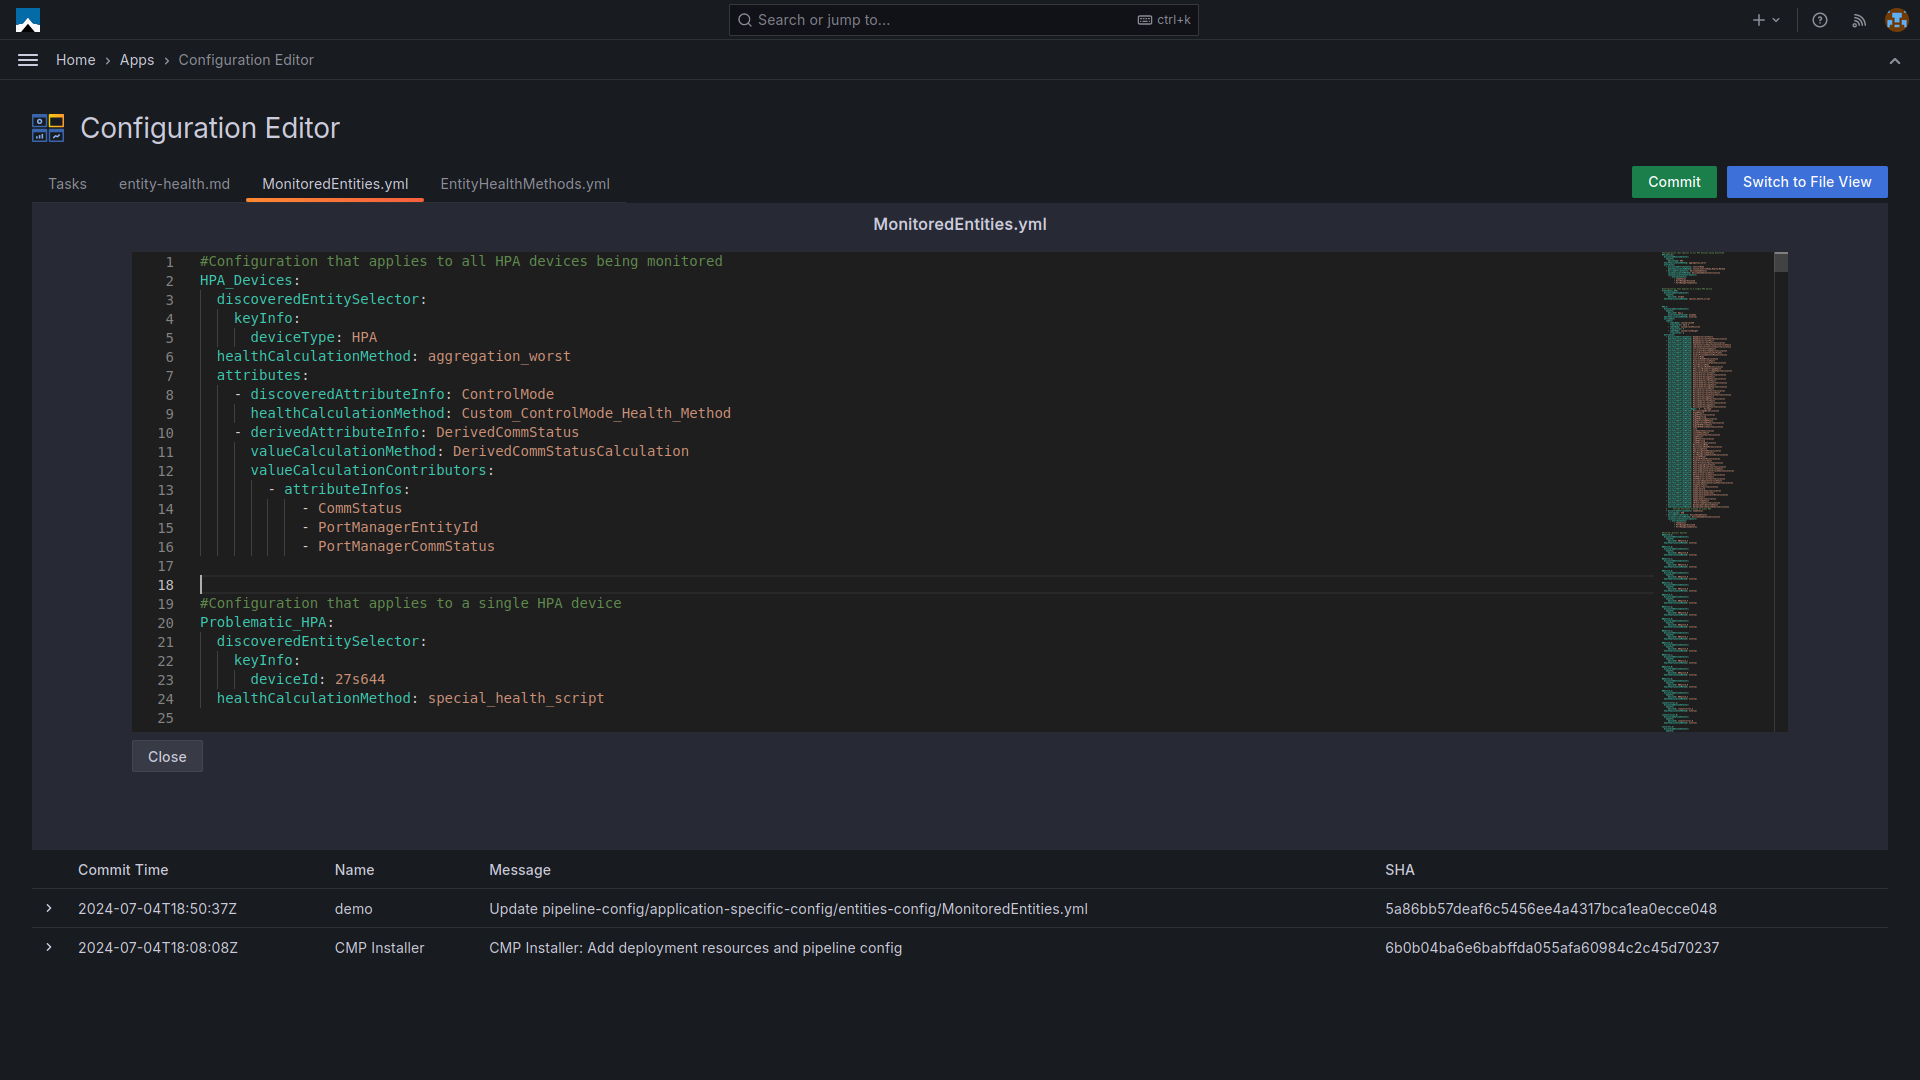Image resolution: width=1920 pixels, height=1080 pixels.
Task: Expand the CMP Installer commit row
Action: (x=49, y=947)
